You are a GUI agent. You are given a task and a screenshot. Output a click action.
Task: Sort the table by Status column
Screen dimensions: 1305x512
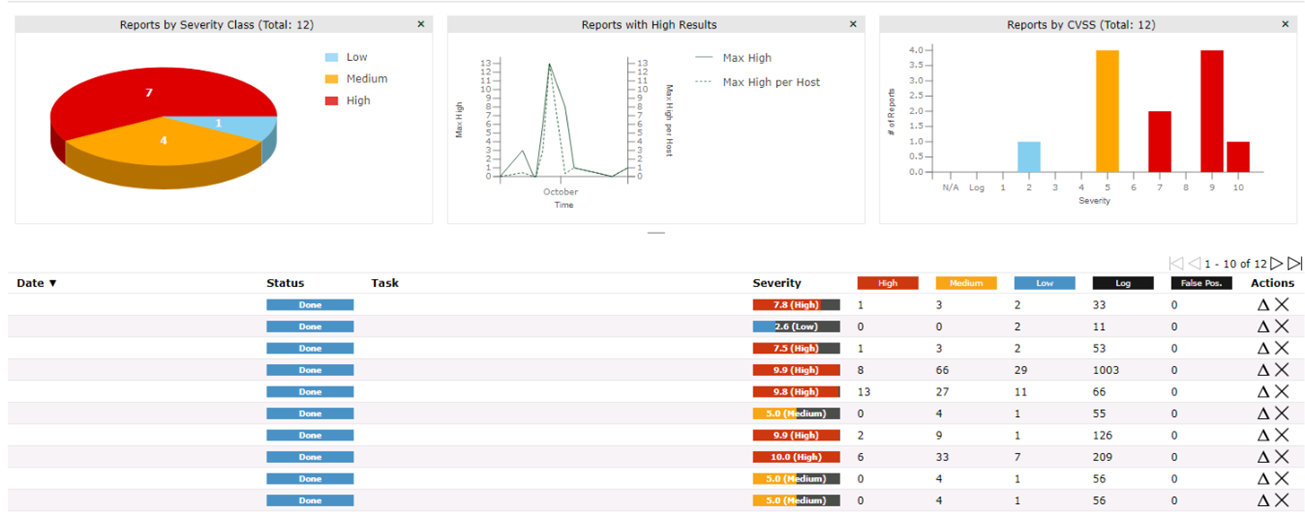285,283
